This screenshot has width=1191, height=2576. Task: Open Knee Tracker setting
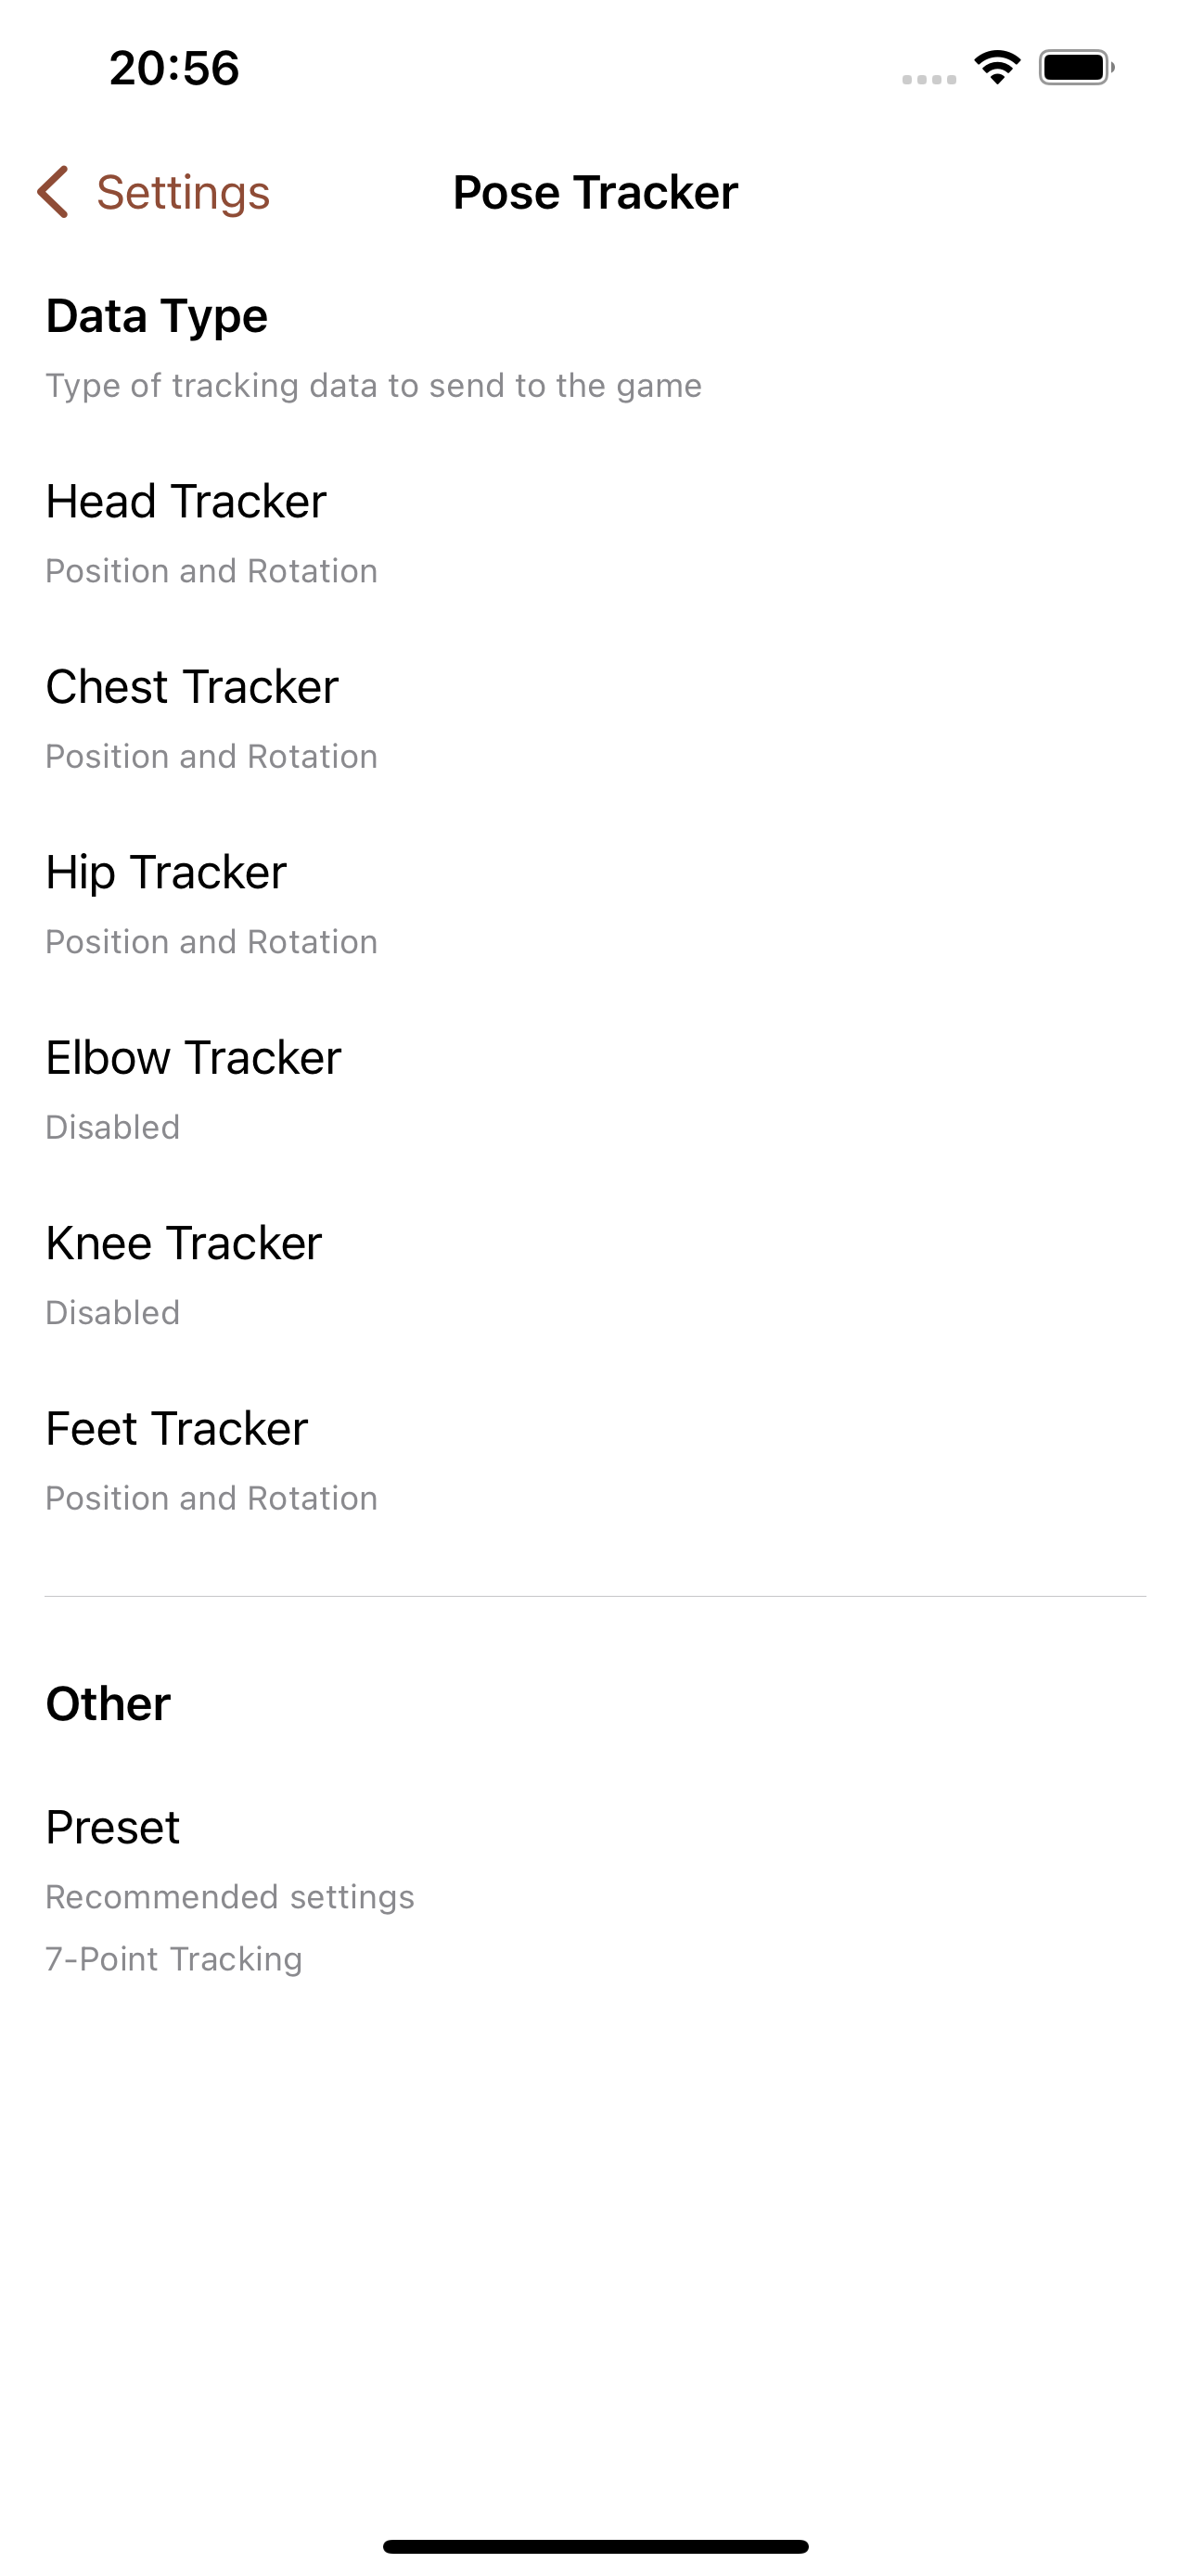pos(595,1274)
